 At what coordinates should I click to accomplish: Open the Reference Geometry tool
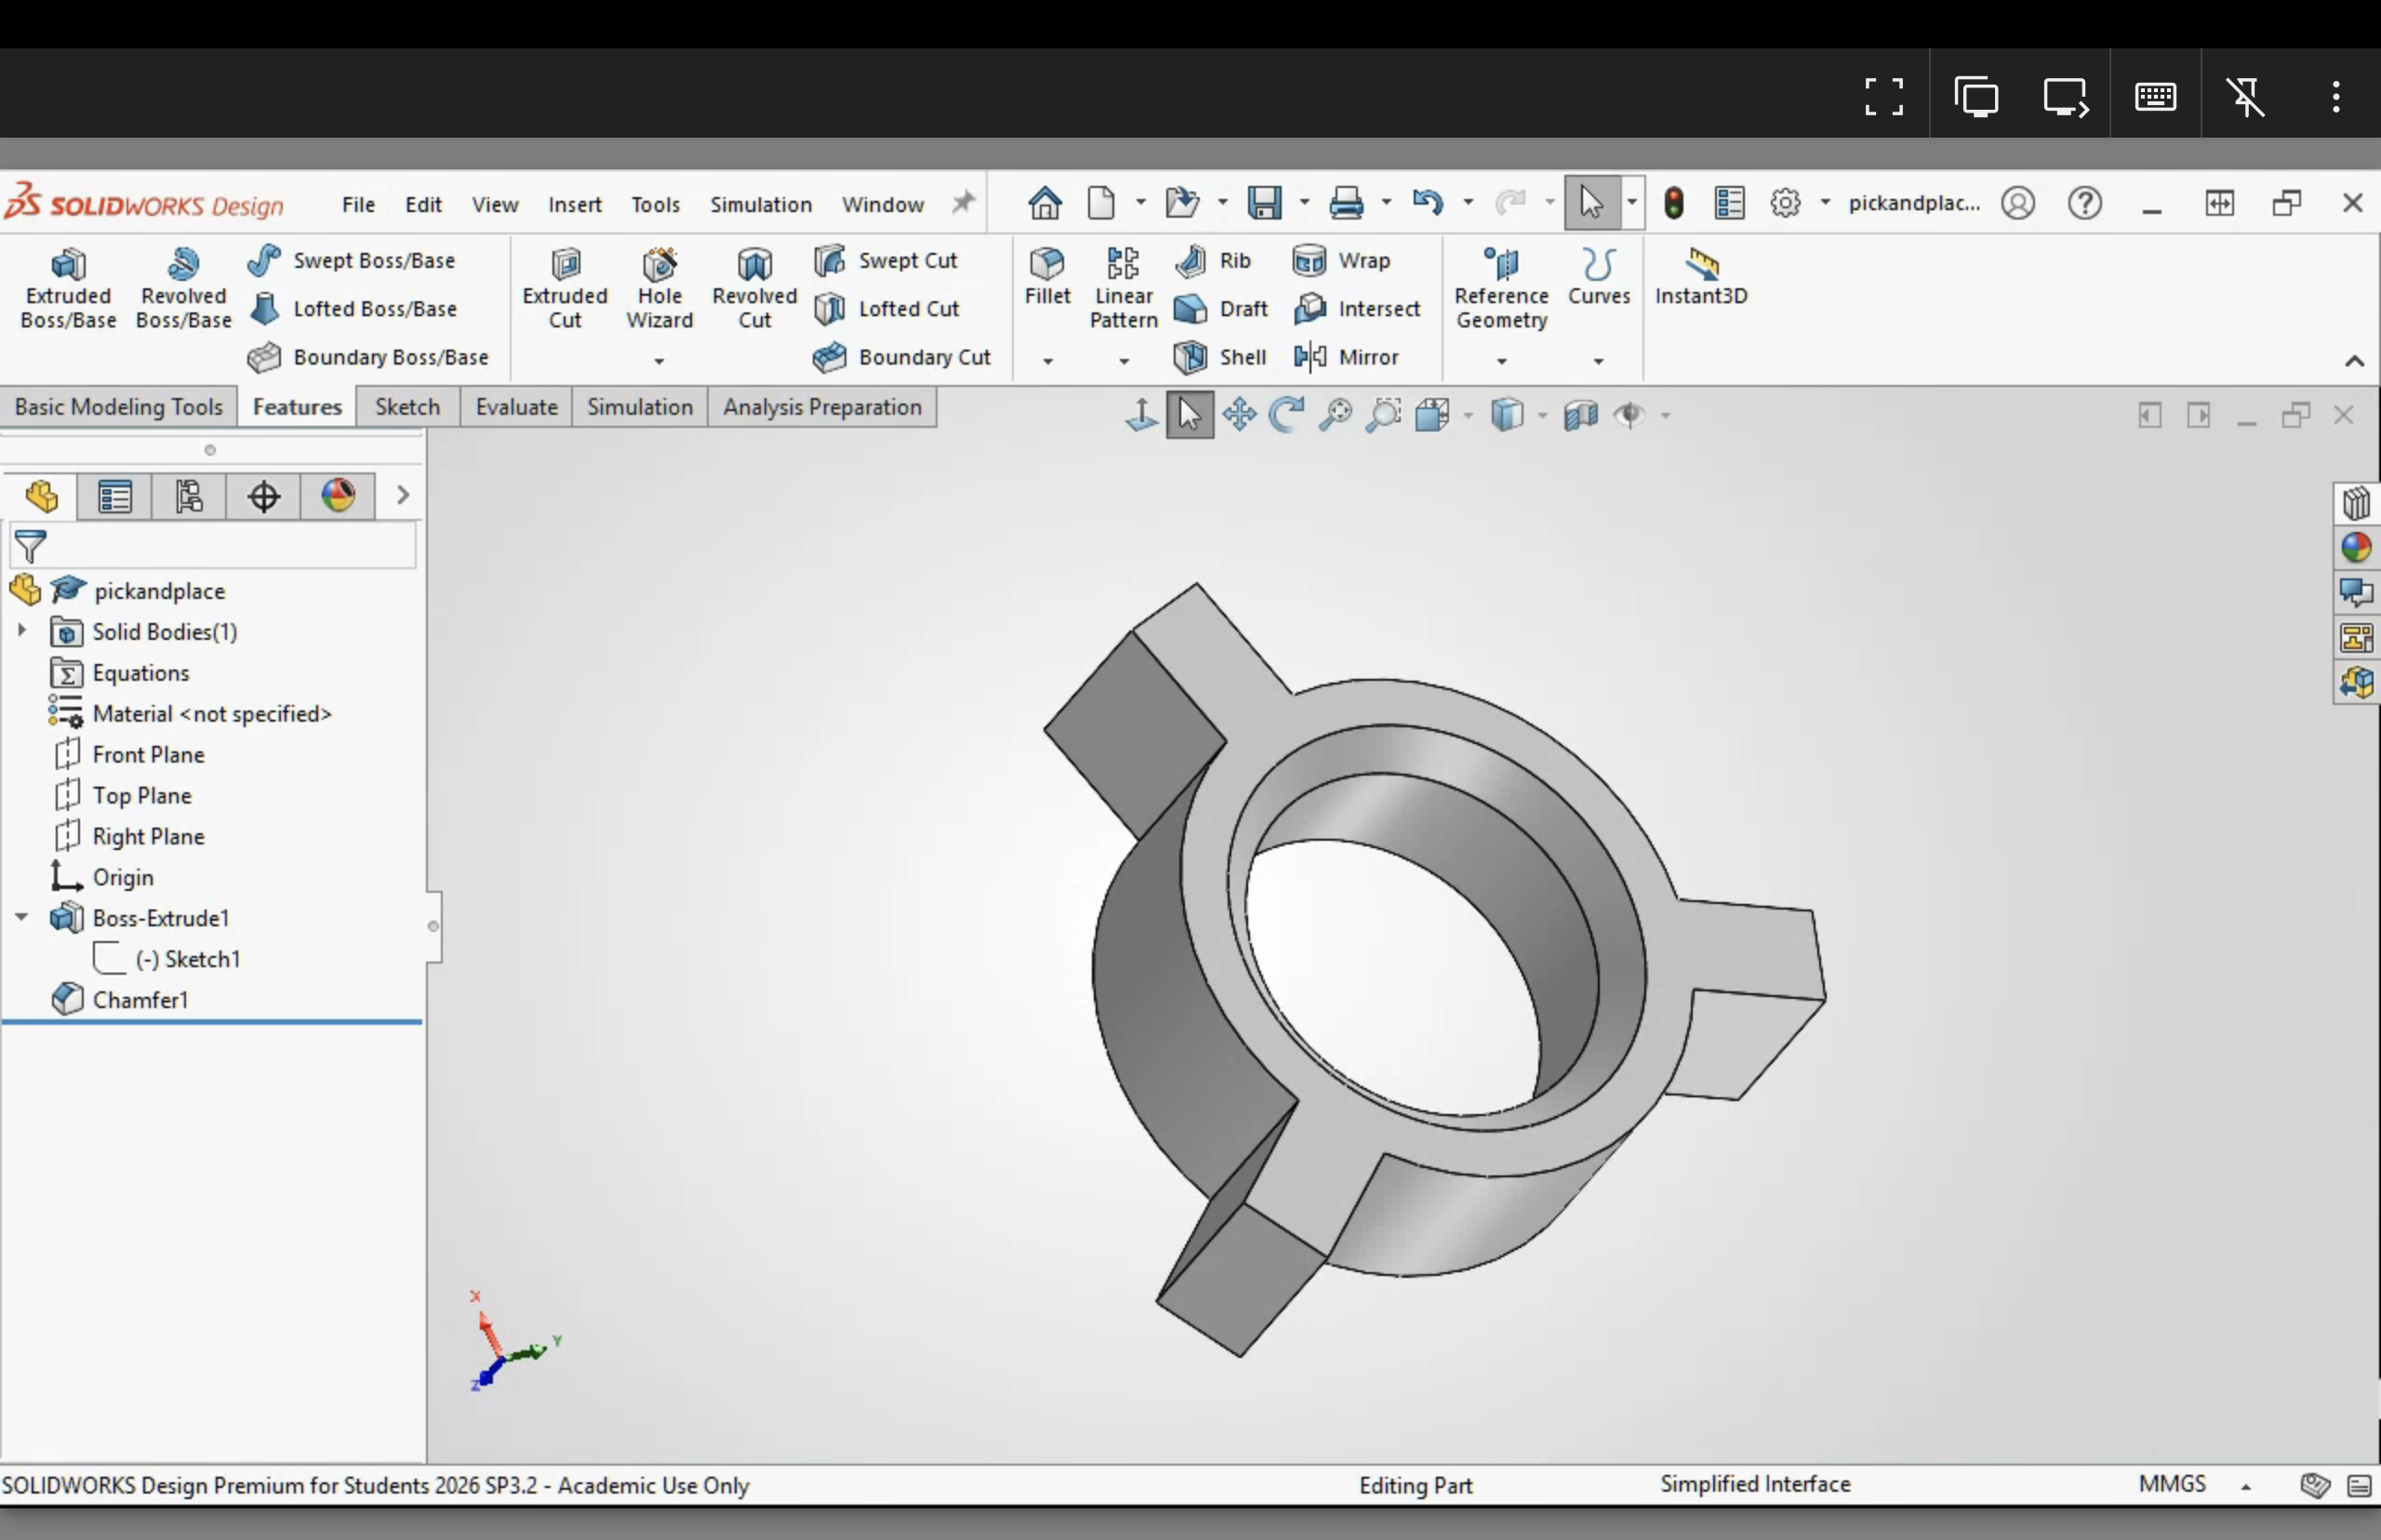(x=1501, y=288)
